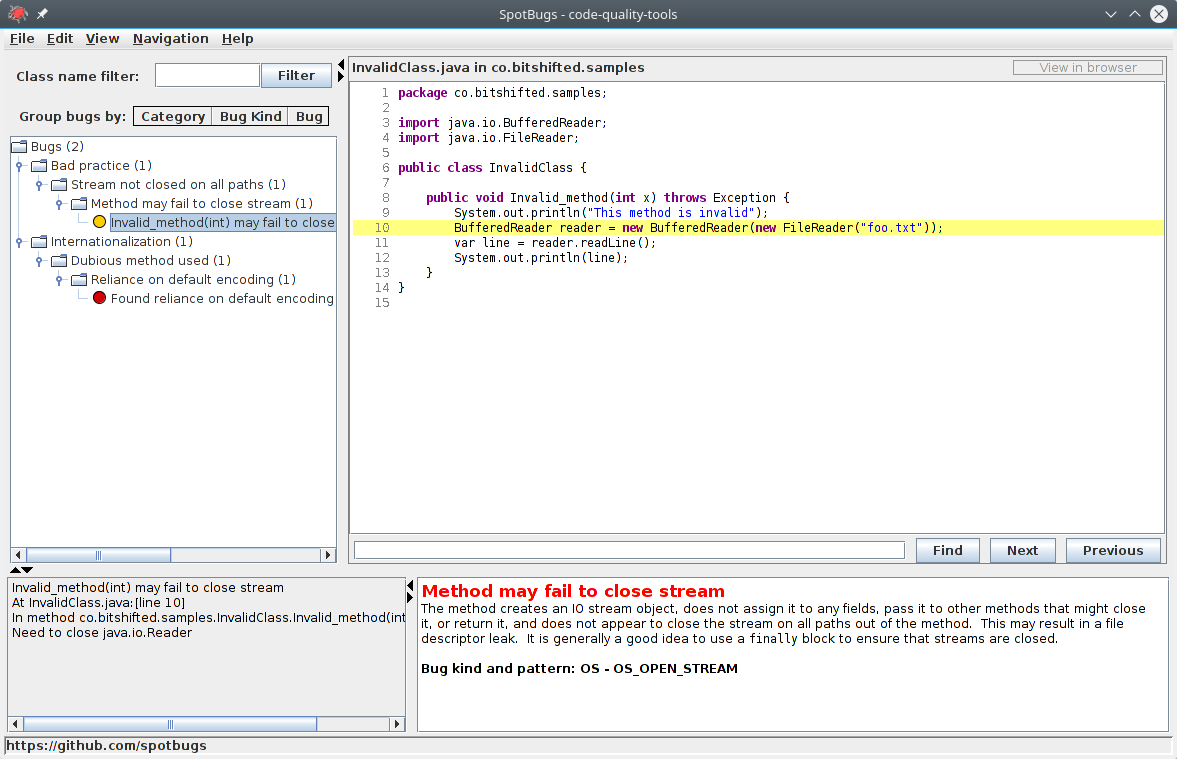The width and height of the screenshot is (1177, 759).
Task: Collapse the Dubious method used node
Action: 39,261
